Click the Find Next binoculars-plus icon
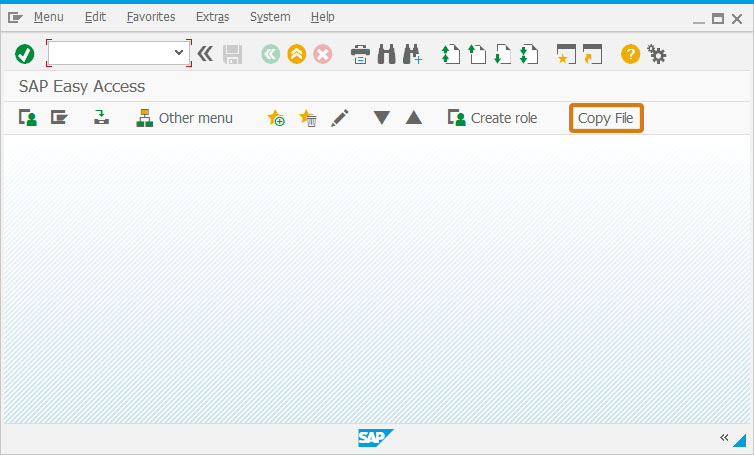 (413, 54)
